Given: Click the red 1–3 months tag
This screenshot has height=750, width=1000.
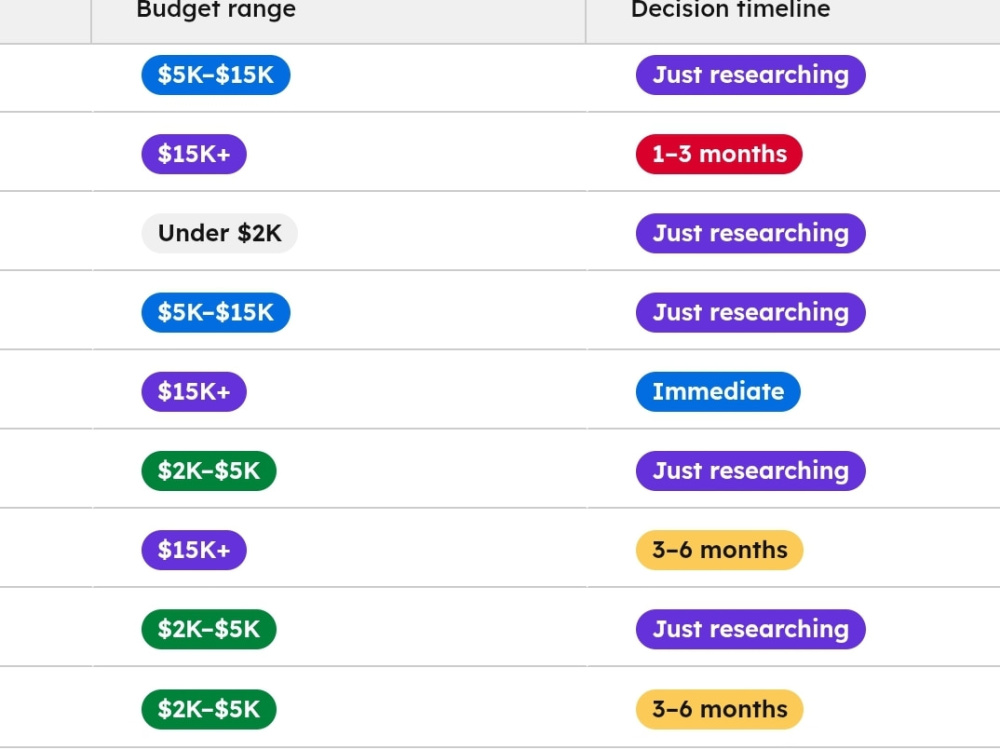Looking at the screenshot, I should pyautogui.click(x=719, y=154).
